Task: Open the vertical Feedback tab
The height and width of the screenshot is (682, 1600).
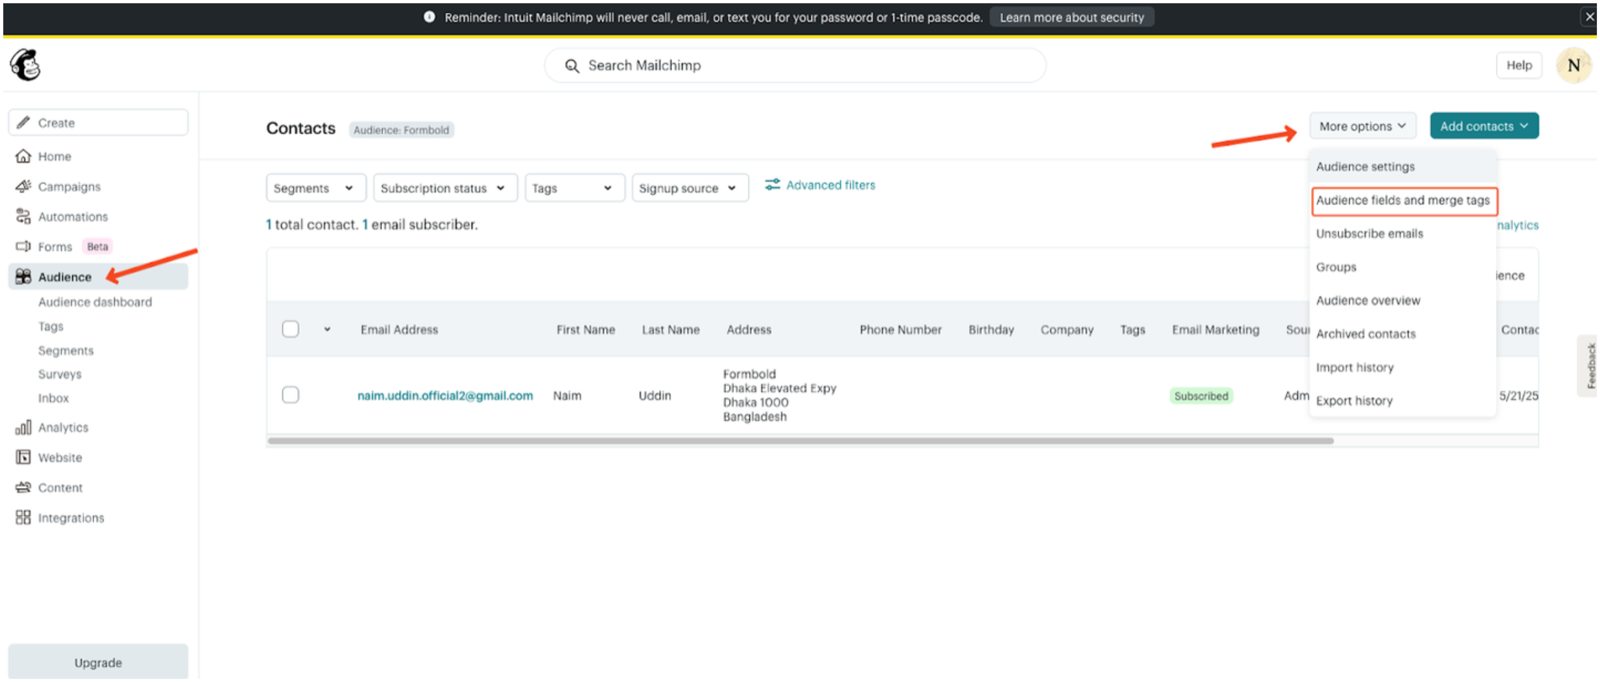Action: pos(1589,366)
